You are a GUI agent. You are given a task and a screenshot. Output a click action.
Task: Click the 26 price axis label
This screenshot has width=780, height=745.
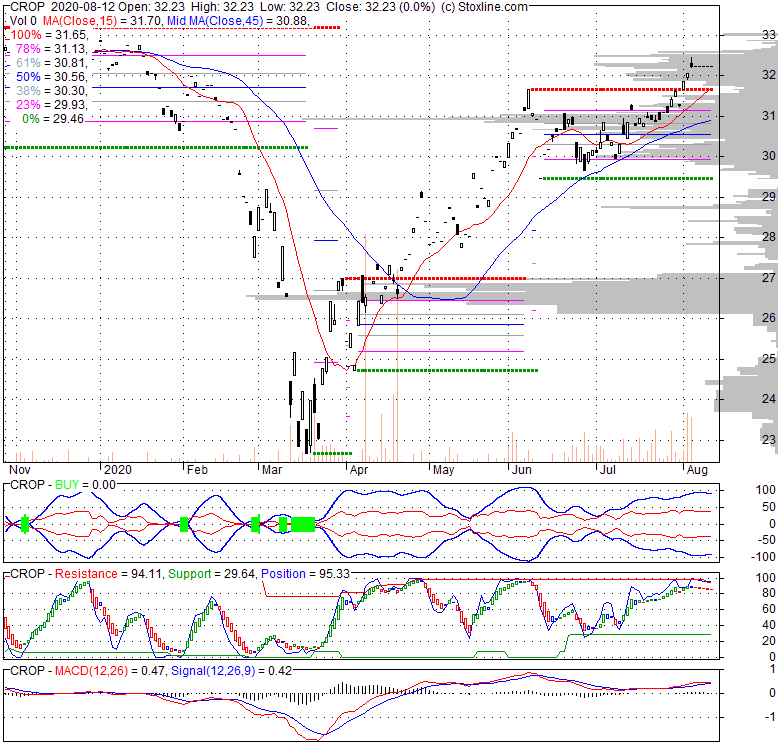point(769,318)
